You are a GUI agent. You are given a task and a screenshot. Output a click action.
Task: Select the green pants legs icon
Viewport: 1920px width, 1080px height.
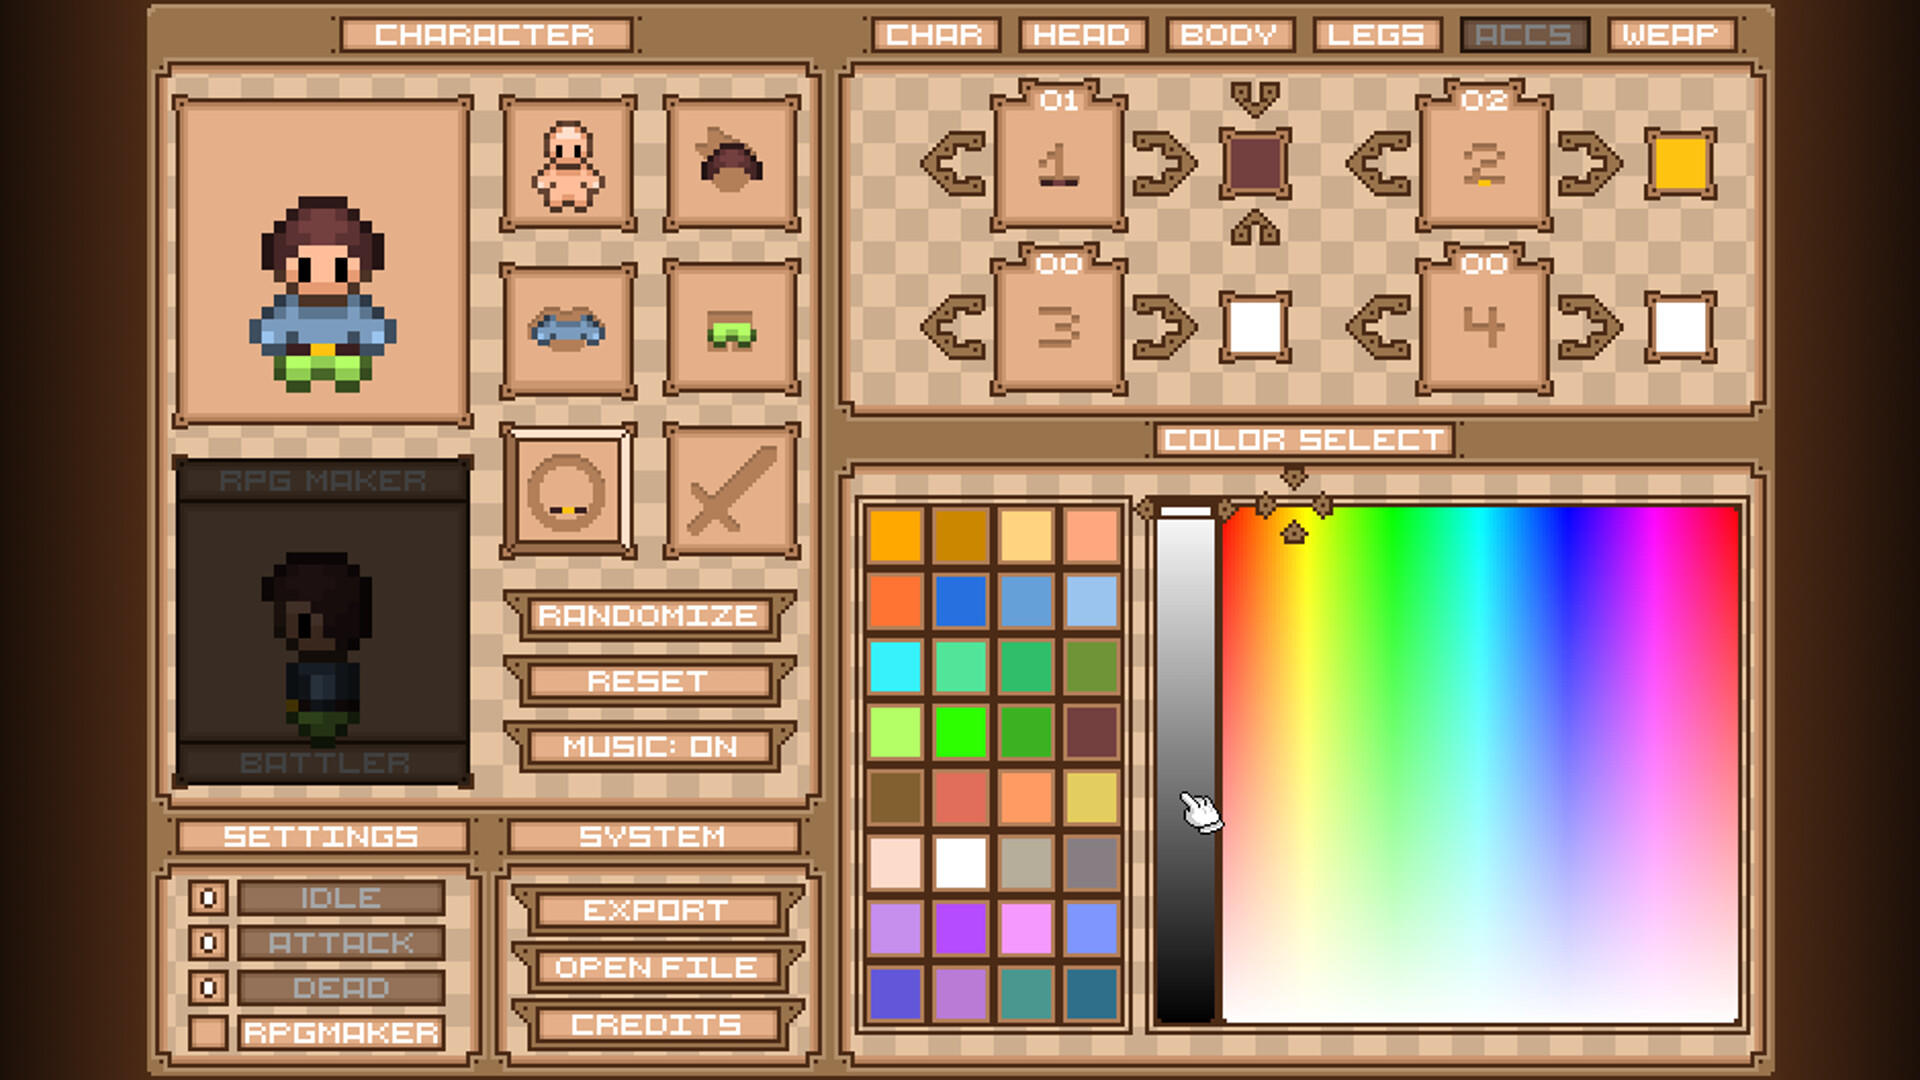[731, 330]
